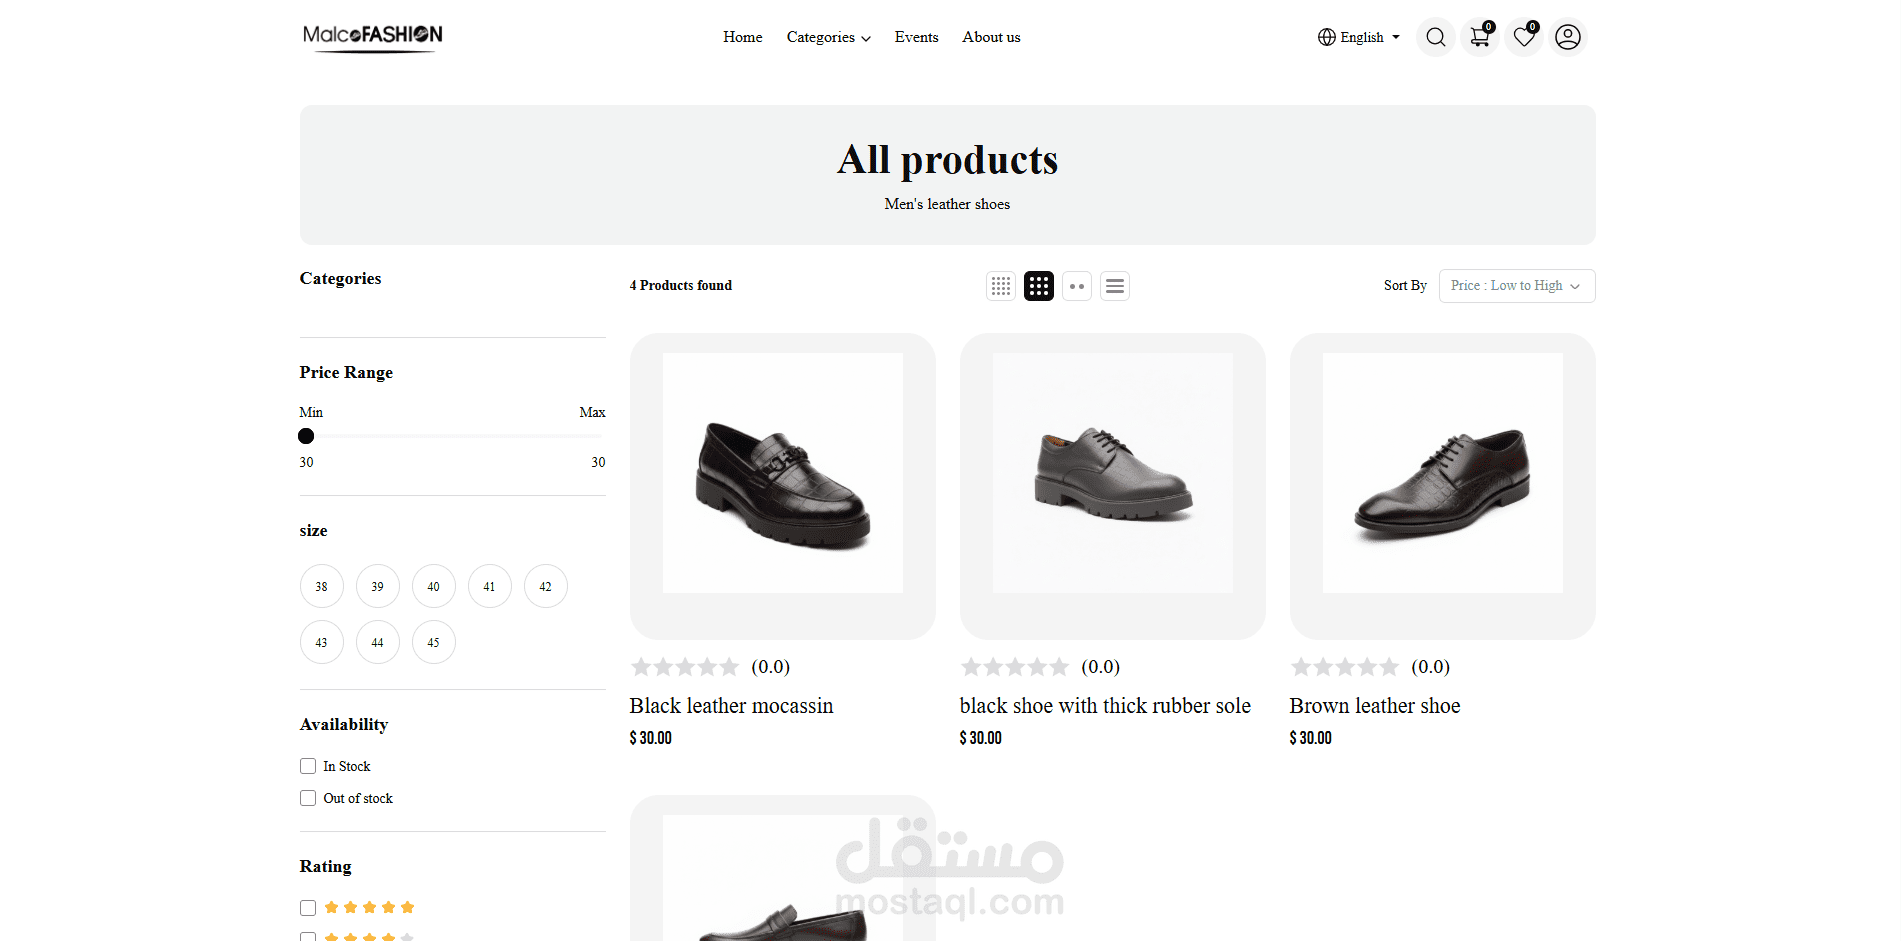The width and height of the screenshot is (1901, 941).
Task: Switch to the dense four-column grid view
Action: coord(1001,286)
